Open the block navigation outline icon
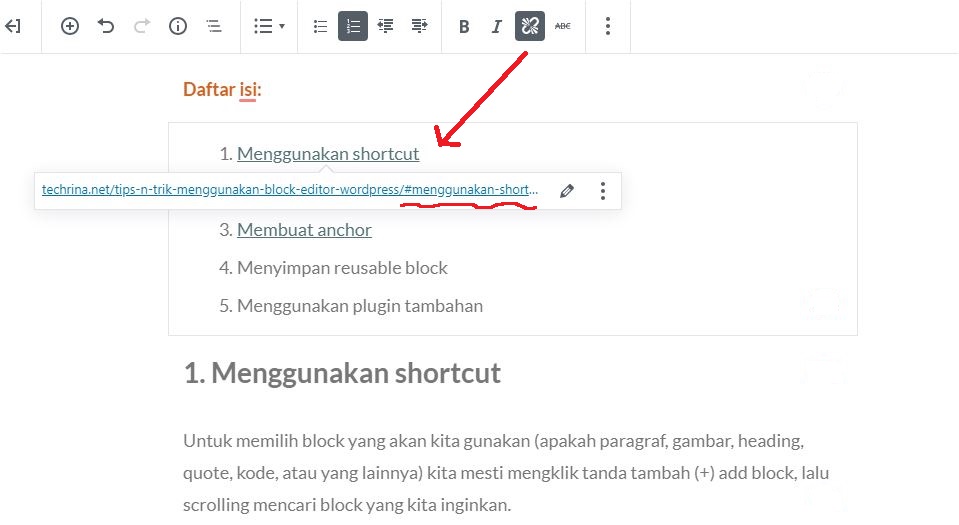 (x=214, y=27)
